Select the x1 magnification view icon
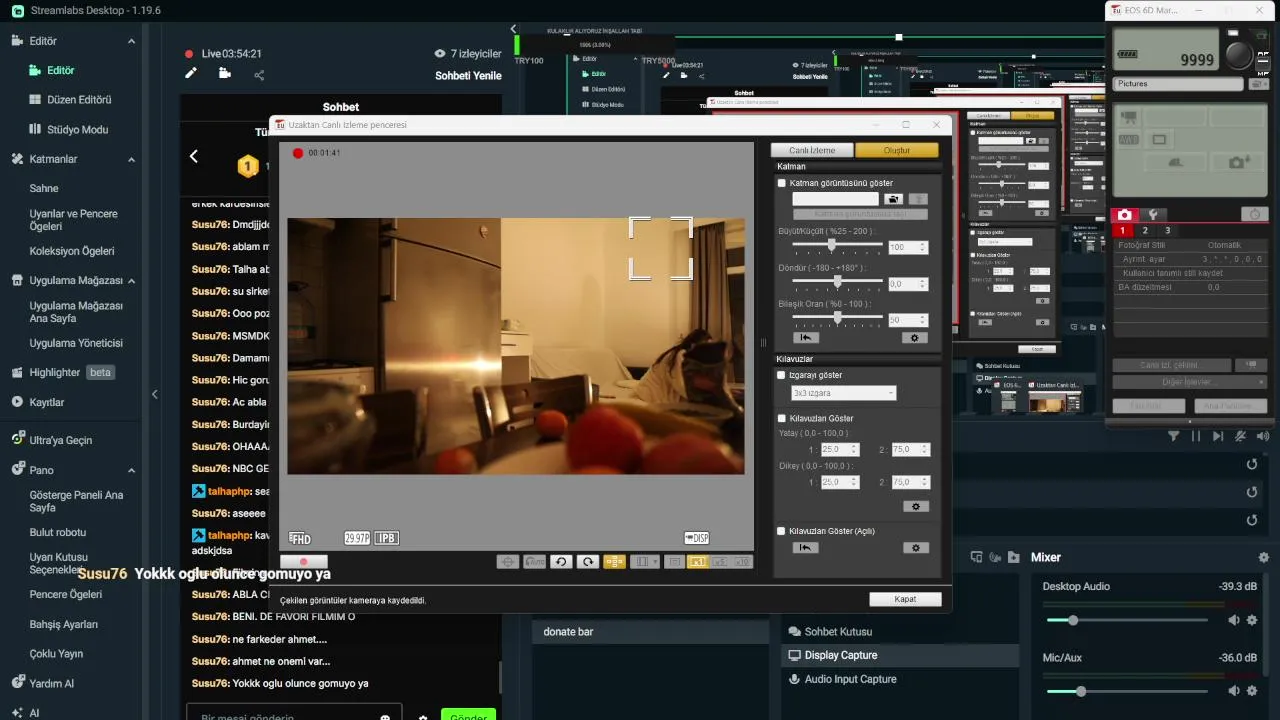Screen dimensions: 1280x720 coord(698,562)
